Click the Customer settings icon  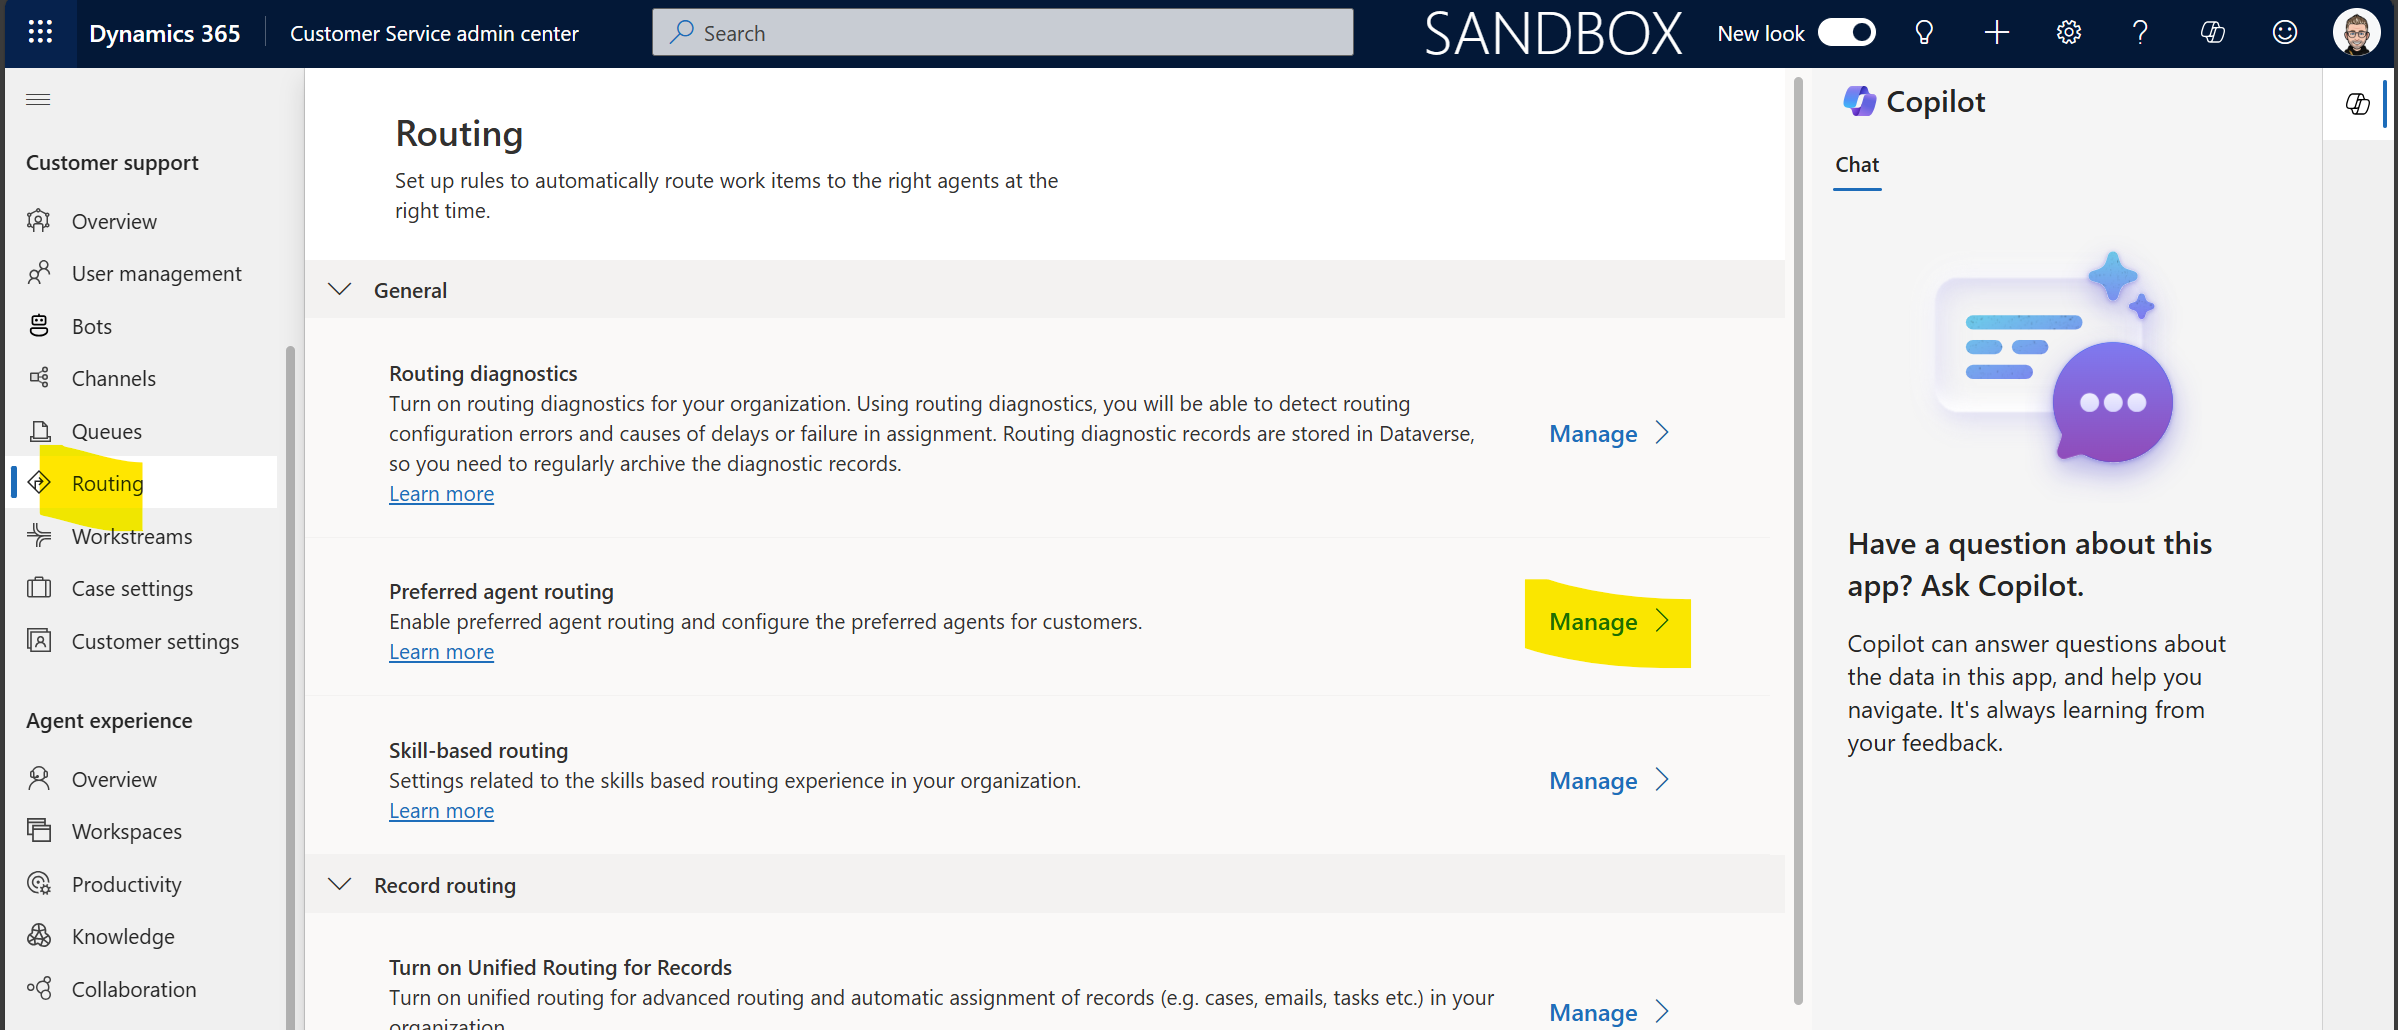(x=39, y=641)
